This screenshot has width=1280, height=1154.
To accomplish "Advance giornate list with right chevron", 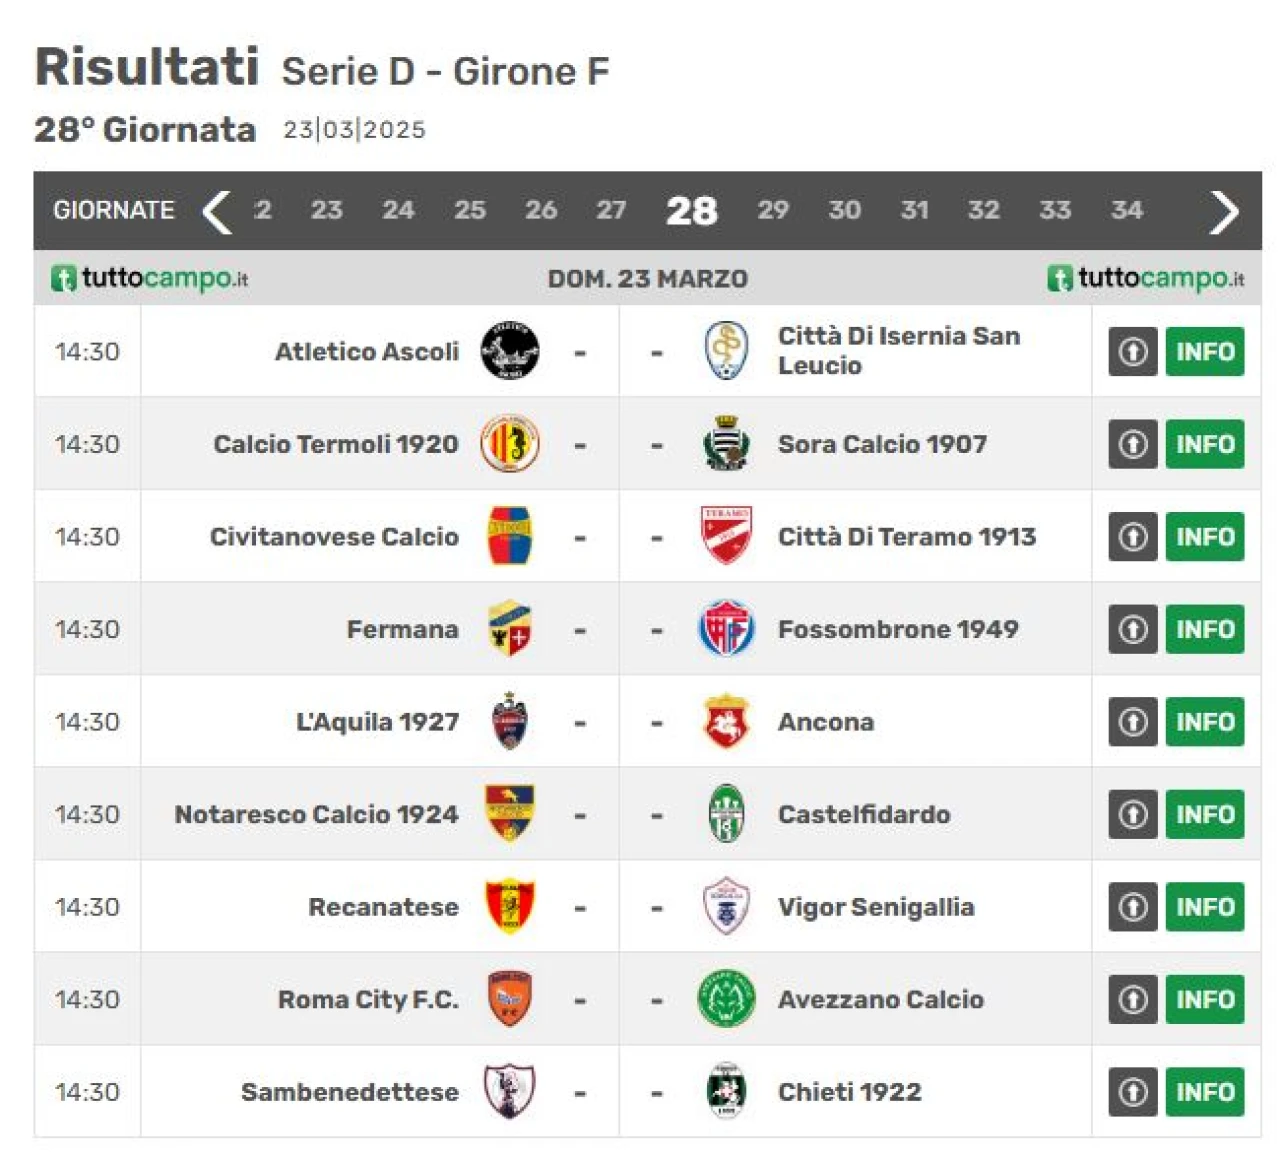I will 1224,212.
